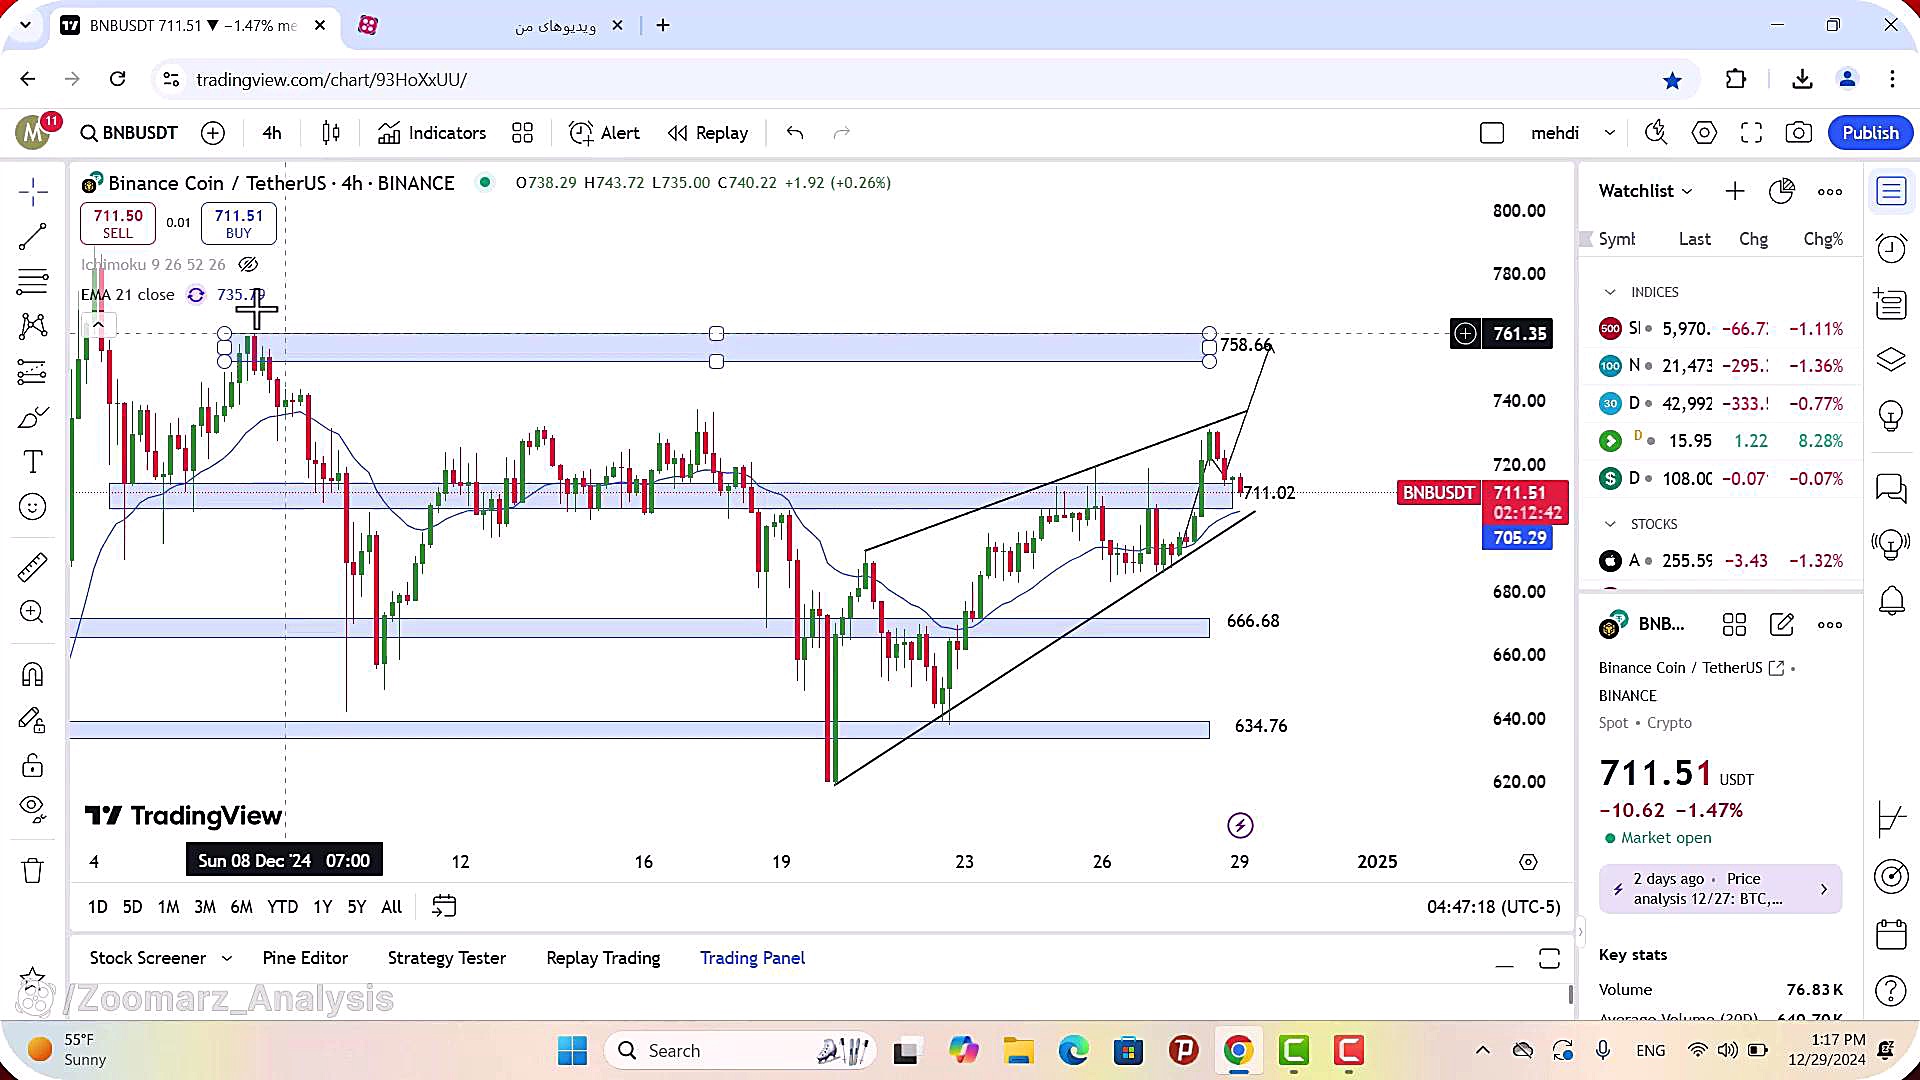Select the crosshair cursor tool
The image size is (1920, 1080).
click(x=32, y=191)
